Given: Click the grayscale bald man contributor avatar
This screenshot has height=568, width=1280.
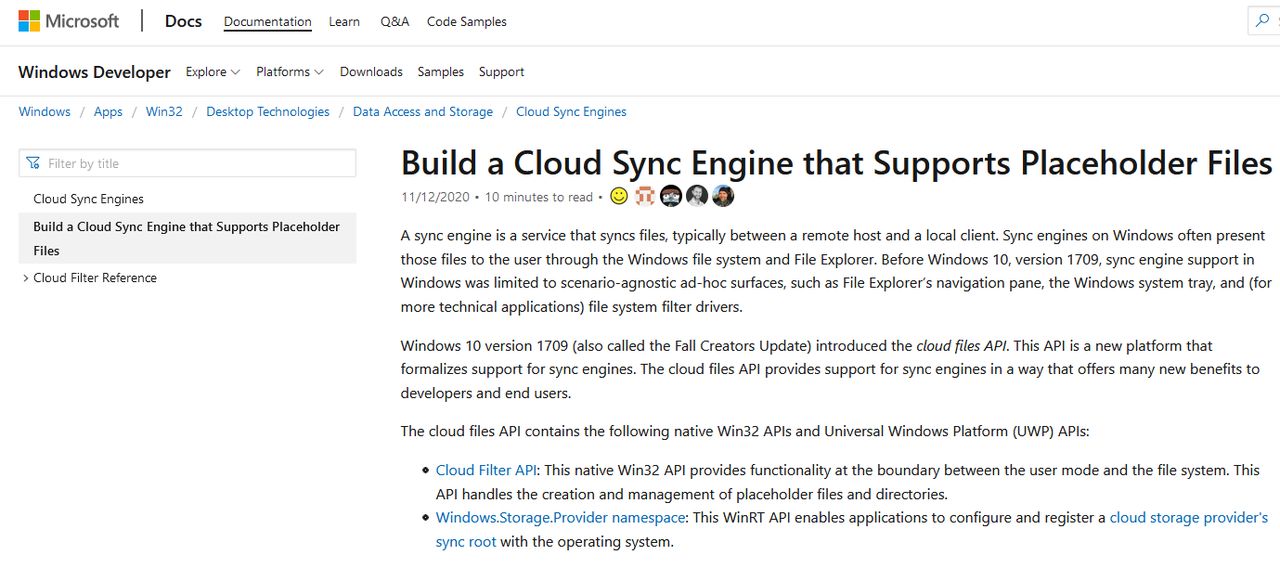Looking at the screenshot, I should [x=697, y=196].
